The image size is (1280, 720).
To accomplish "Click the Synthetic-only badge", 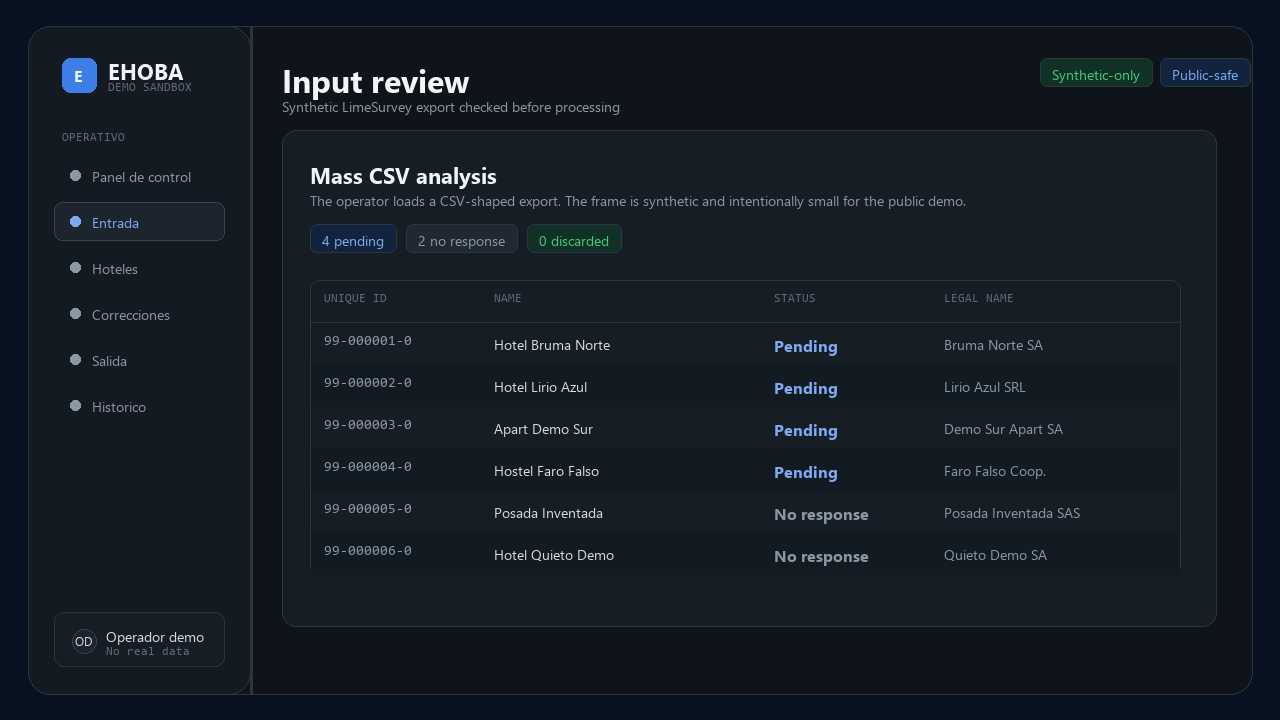I will coord(1096,73).
